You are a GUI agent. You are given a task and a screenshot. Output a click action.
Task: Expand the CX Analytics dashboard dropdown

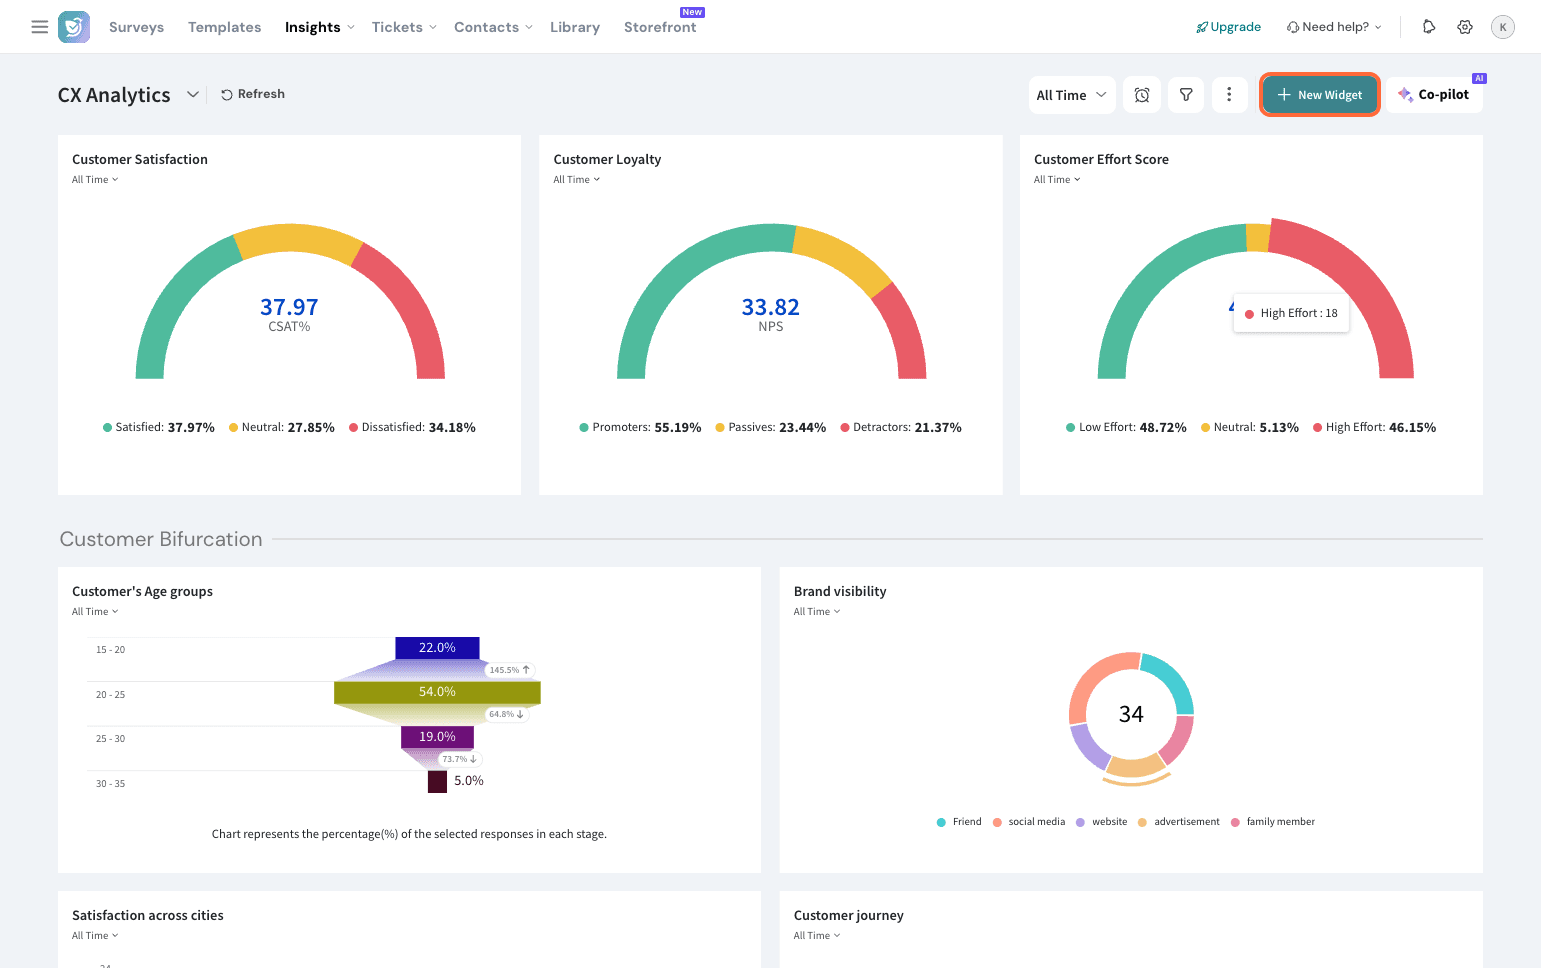(193, 95)
